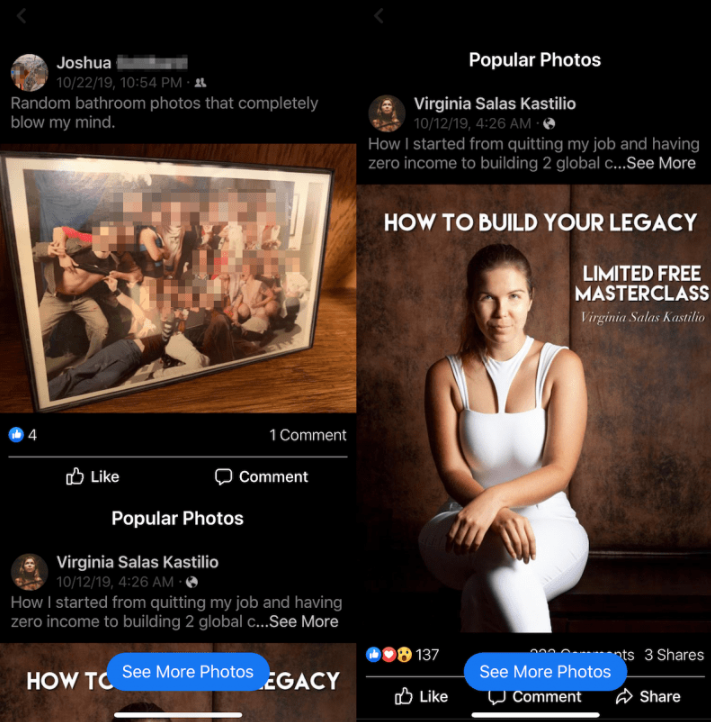Open the 3 Shares link
Screen dimensions: 711x722
674,655
